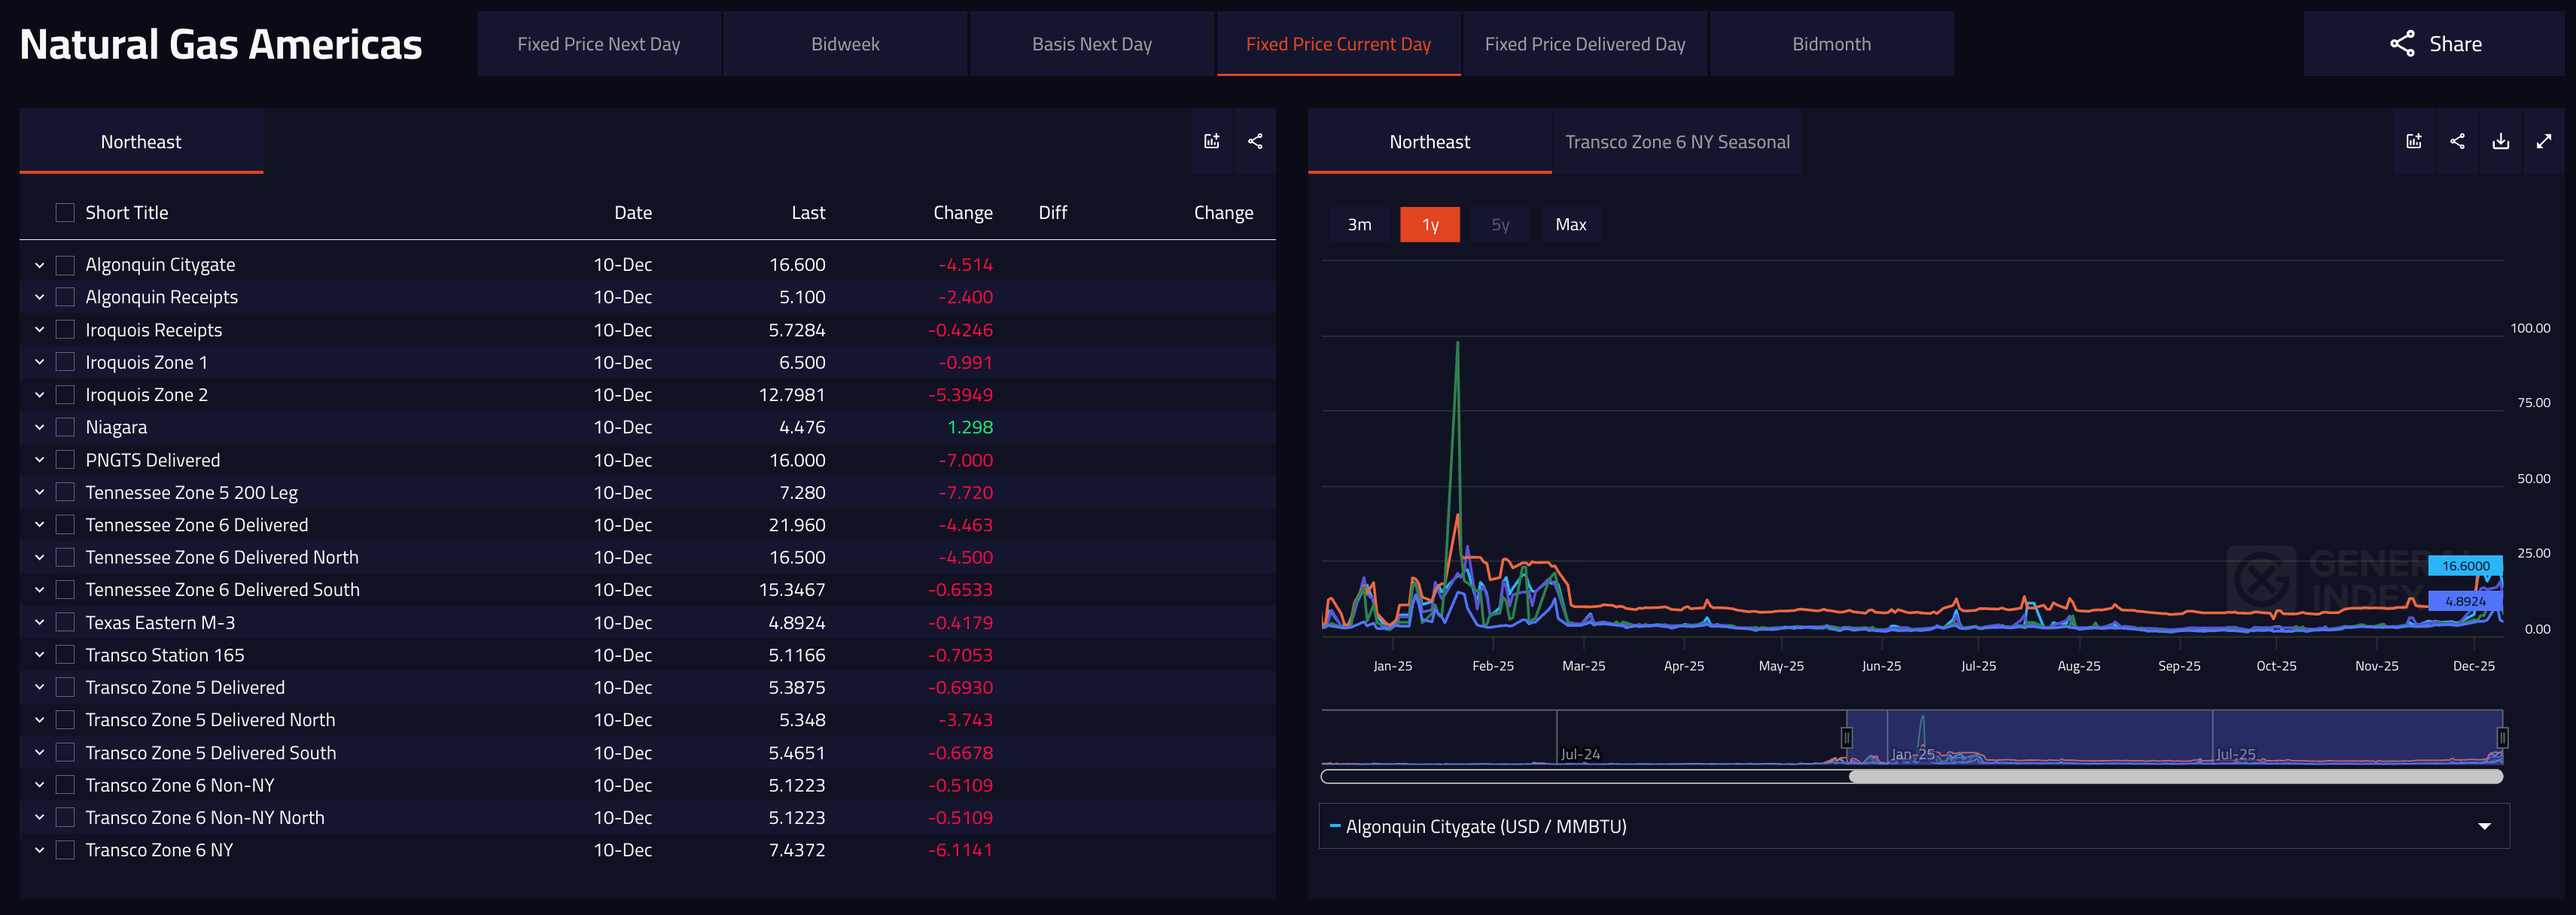Toggle select-all checkbox beside Short Title
Viewport: 2576px width, 915px height.
[65, 212]
